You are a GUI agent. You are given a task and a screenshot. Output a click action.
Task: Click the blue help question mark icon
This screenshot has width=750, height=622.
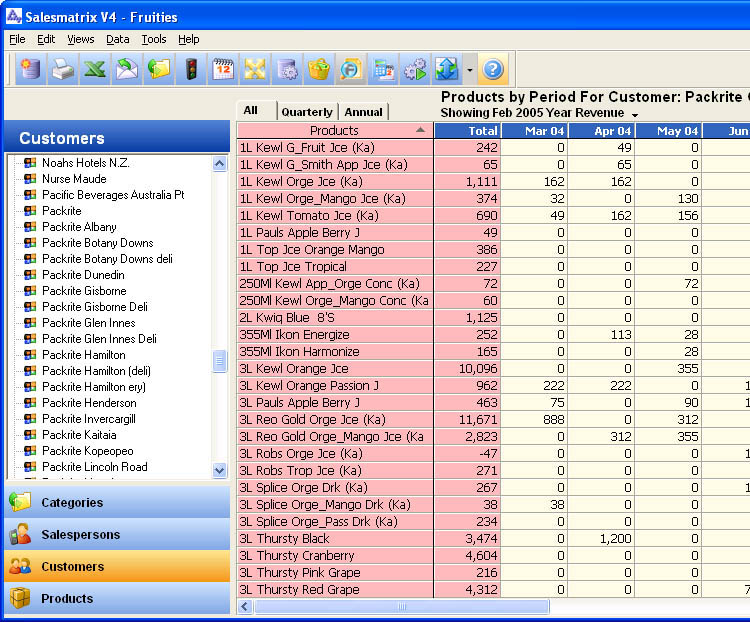pyautogui.click(x=493, y=69)
